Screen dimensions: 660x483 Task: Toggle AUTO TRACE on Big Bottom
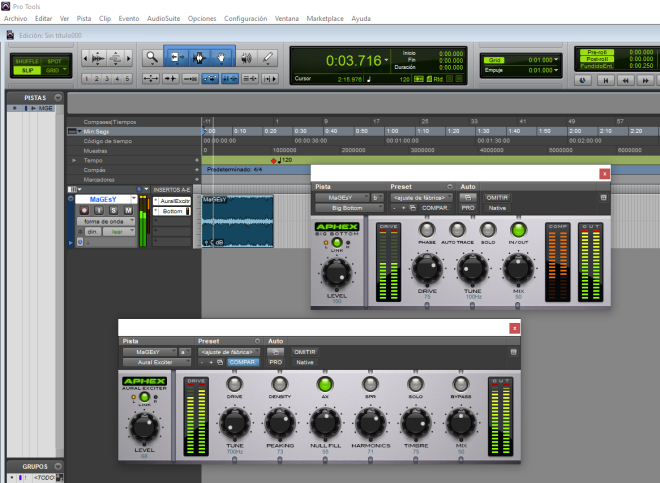(x=457, y=230)
